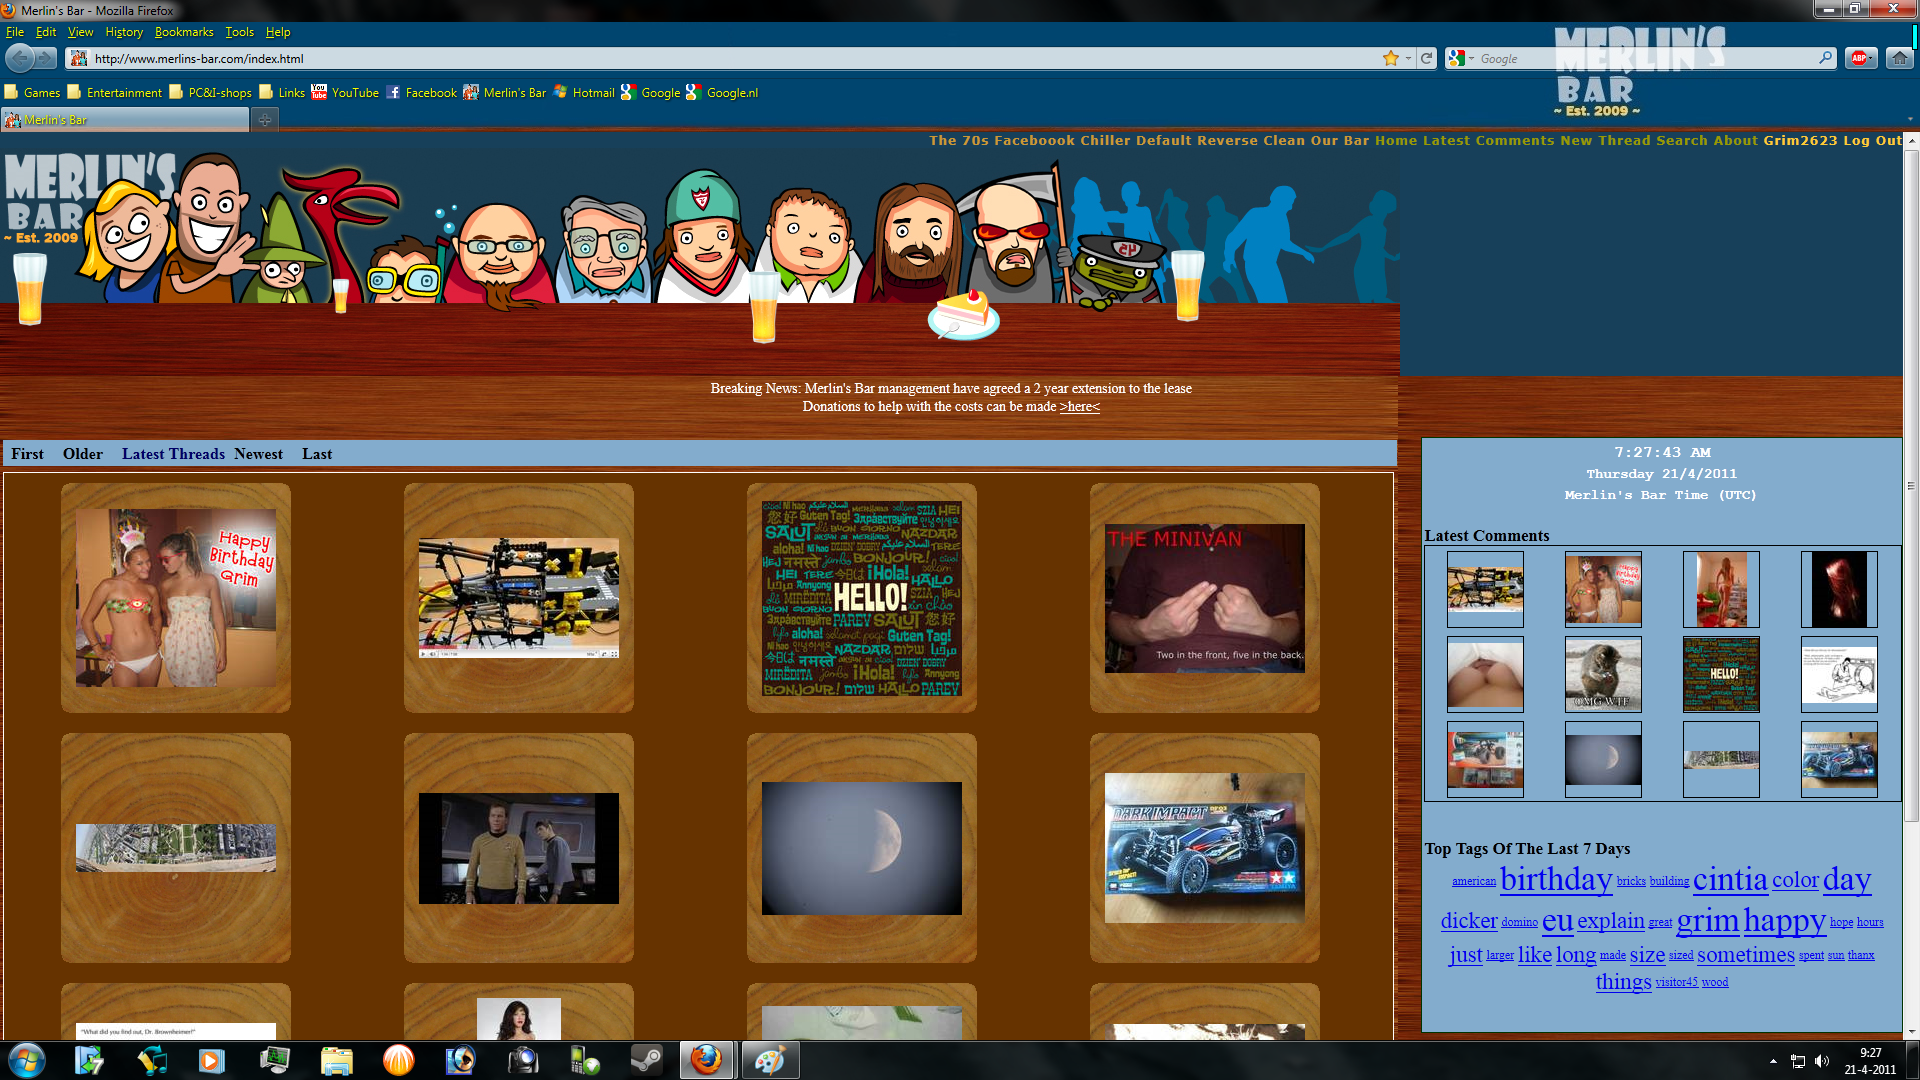Open the History menu

tap(124, 32)
